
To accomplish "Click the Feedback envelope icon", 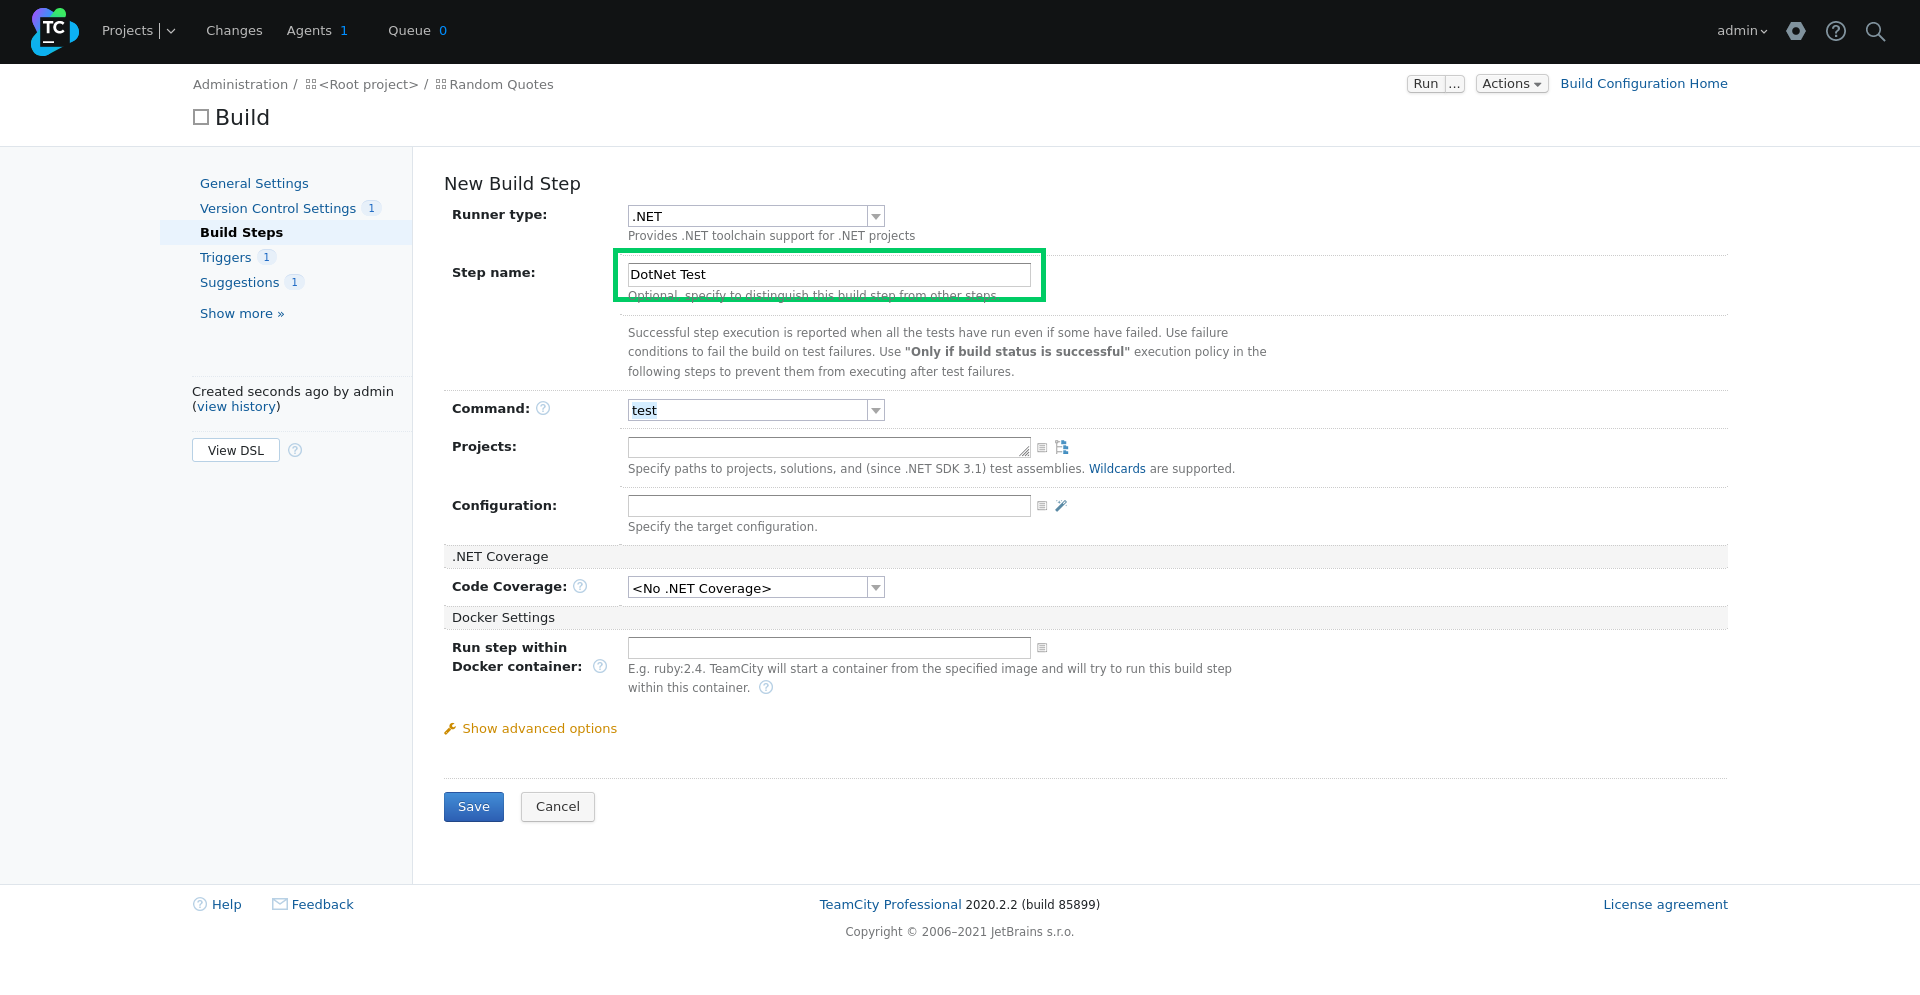I will pos(280,904).
